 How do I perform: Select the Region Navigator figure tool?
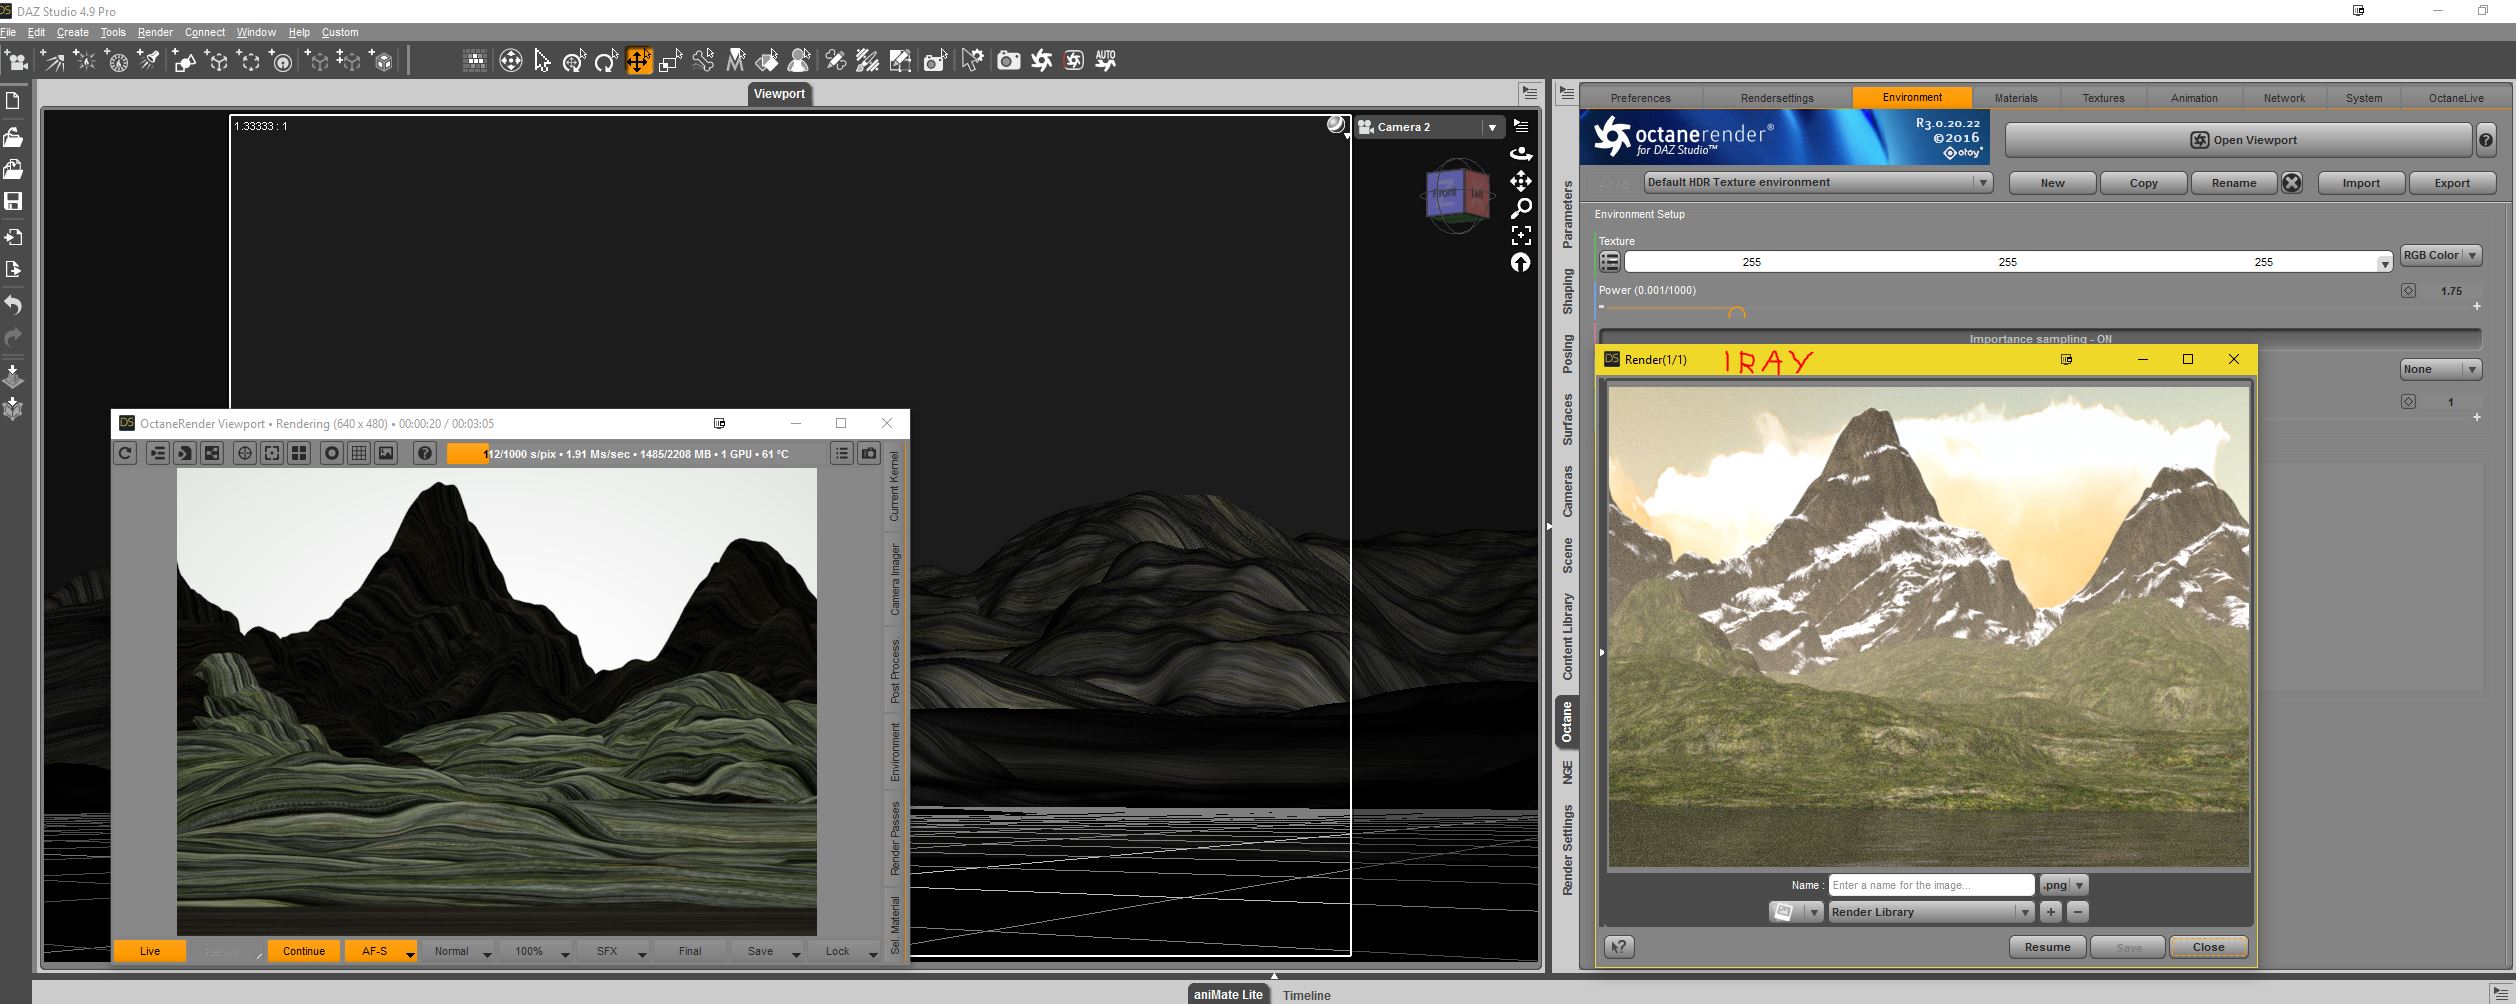coord(799,61)
